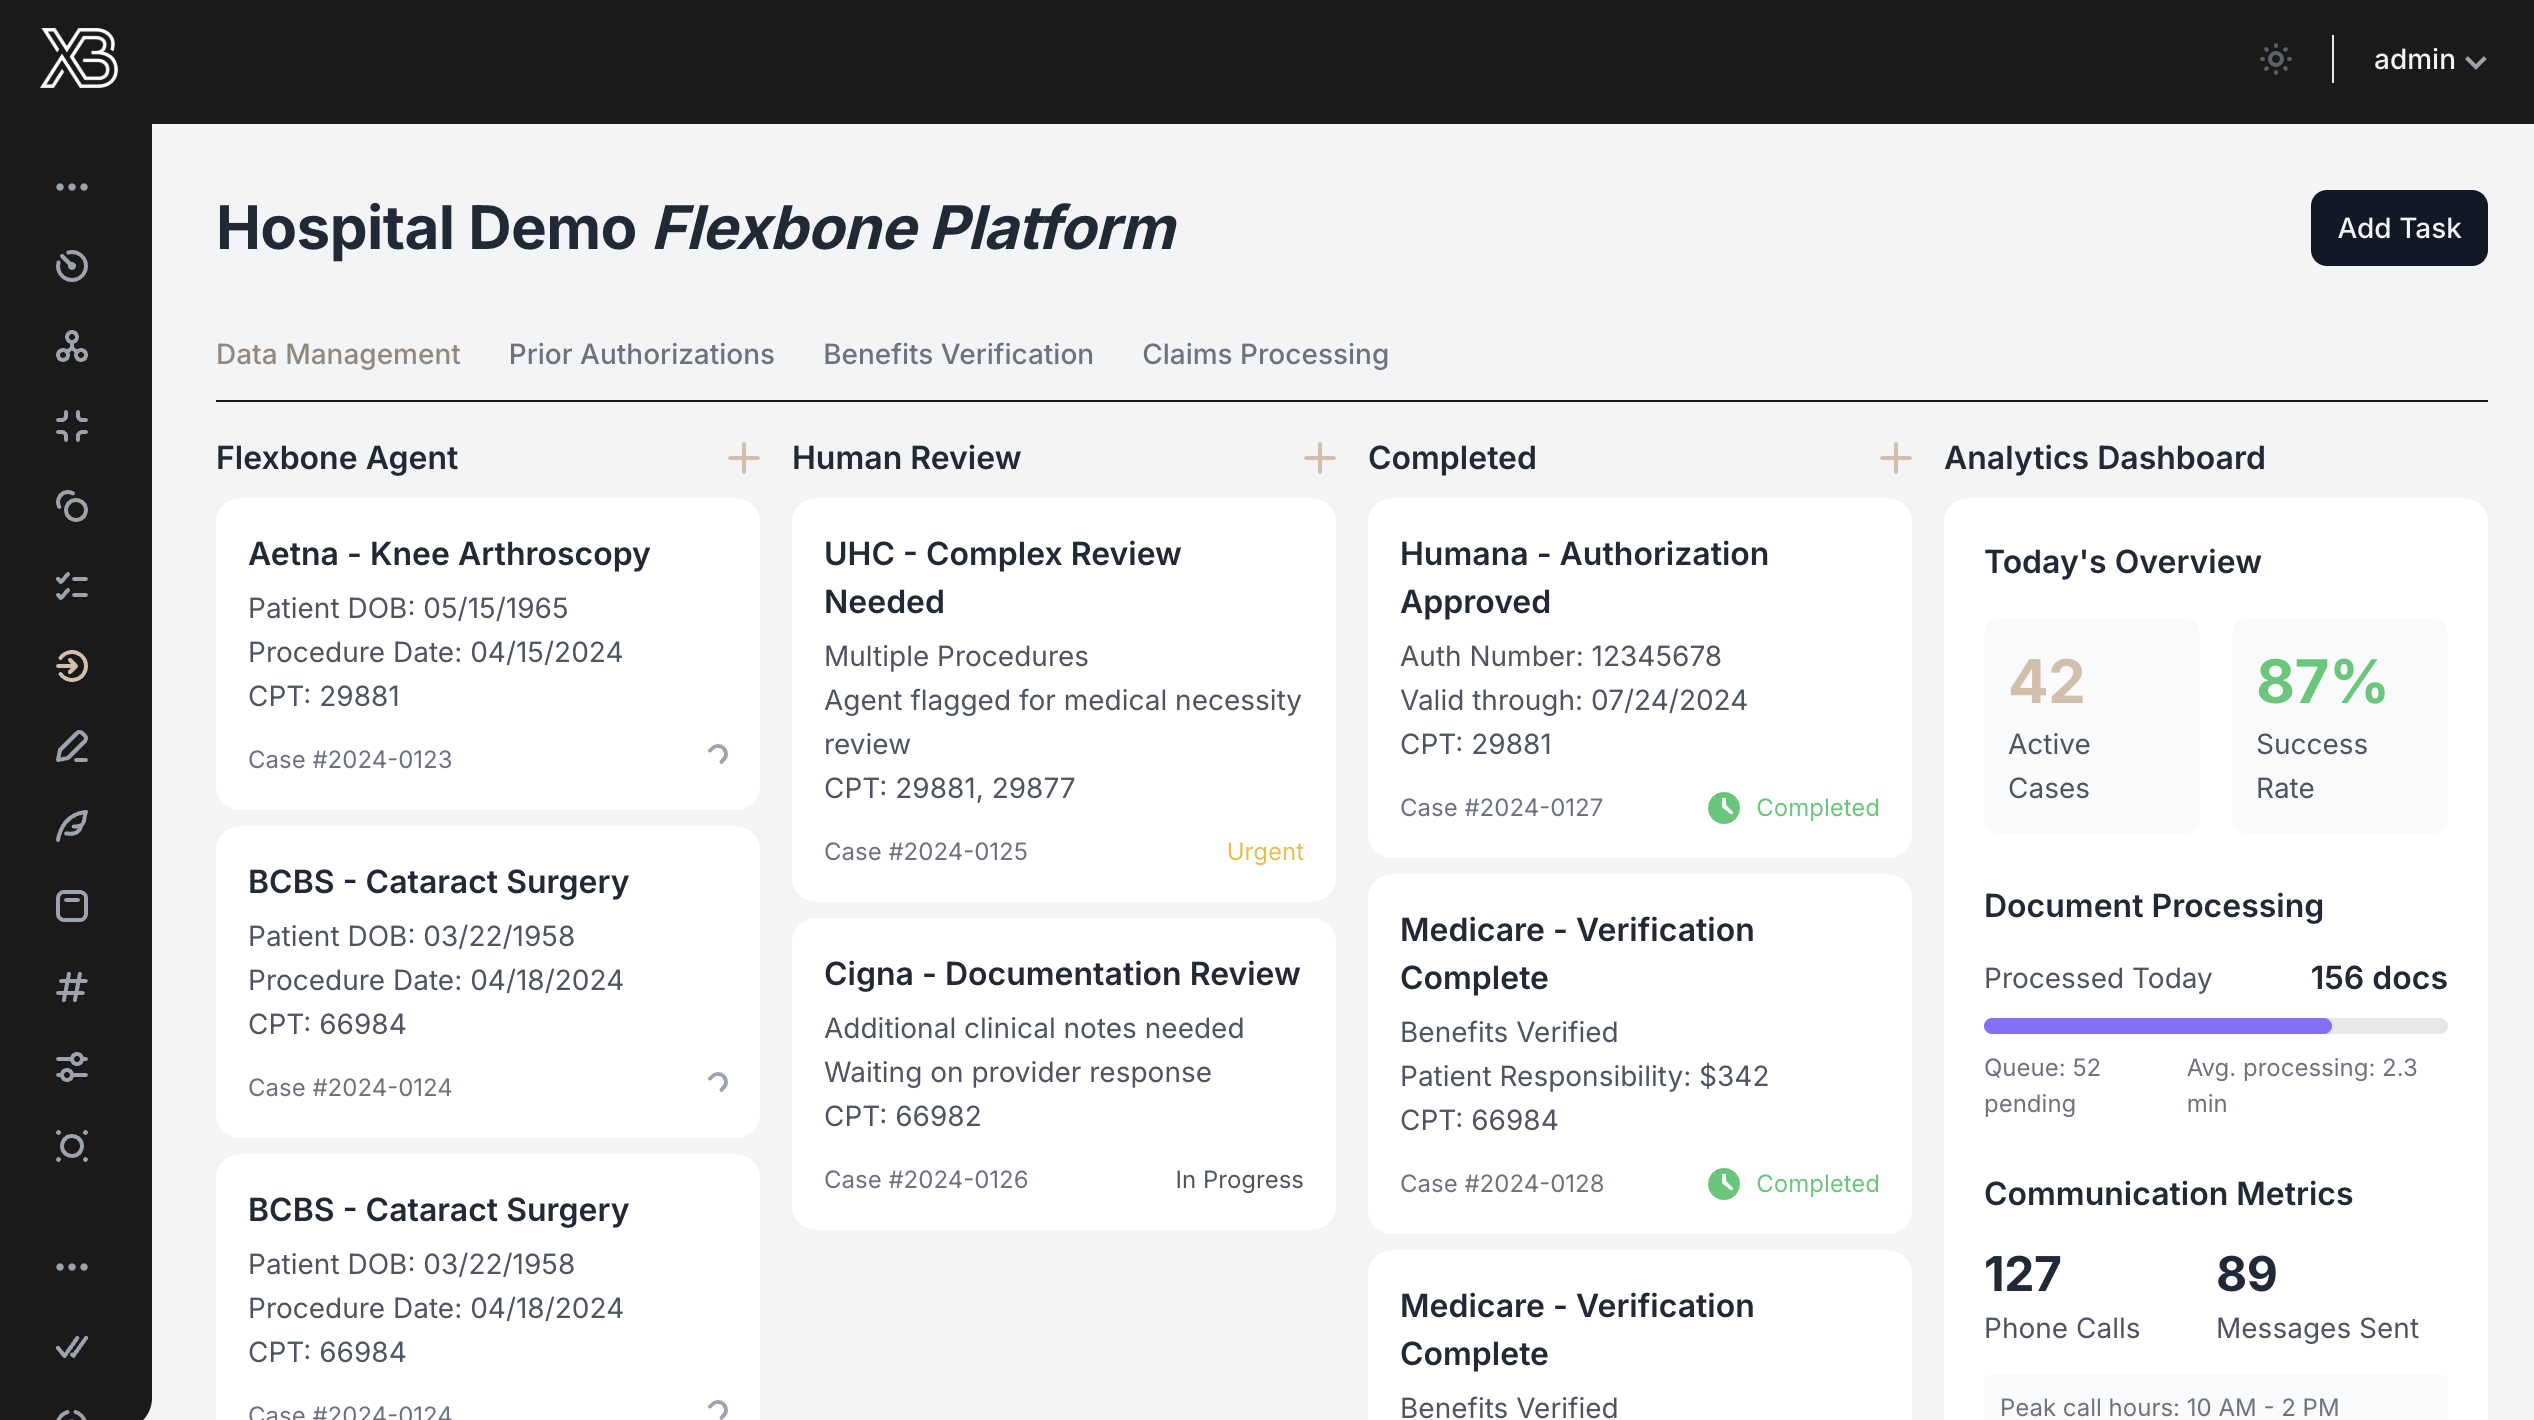Click the top three-dots sidebar icon
Viewport: 2534px width, 1420px height.
[72, 187]
